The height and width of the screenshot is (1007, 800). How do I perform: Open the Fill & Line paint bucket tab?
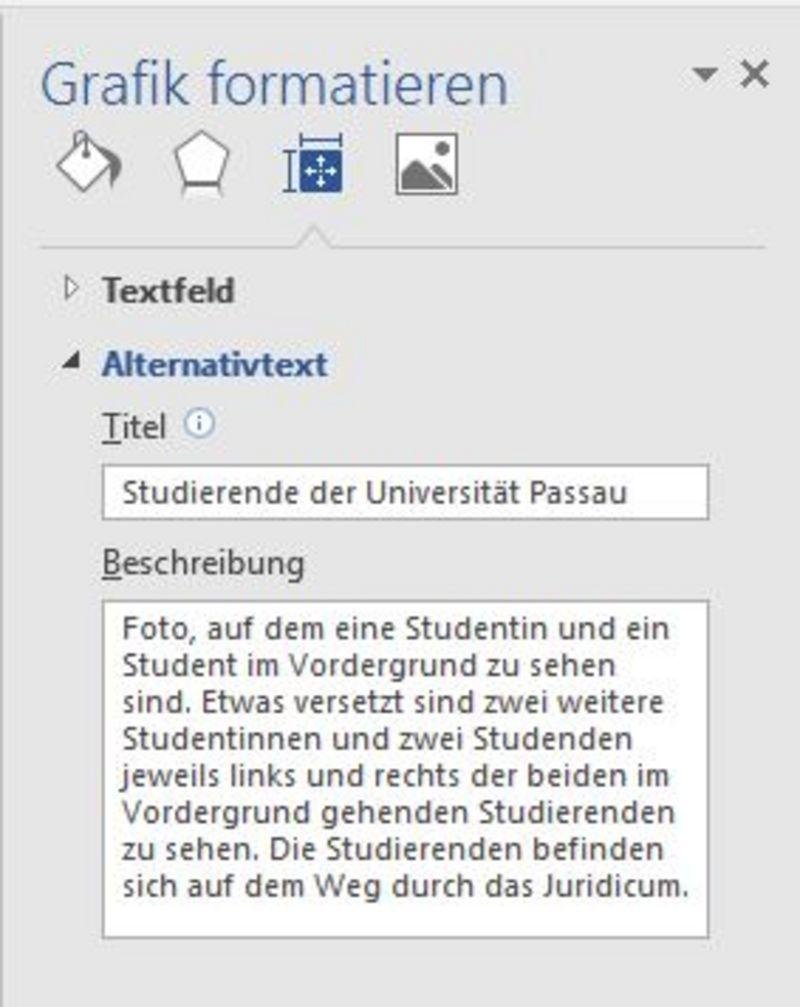[89, 162]
